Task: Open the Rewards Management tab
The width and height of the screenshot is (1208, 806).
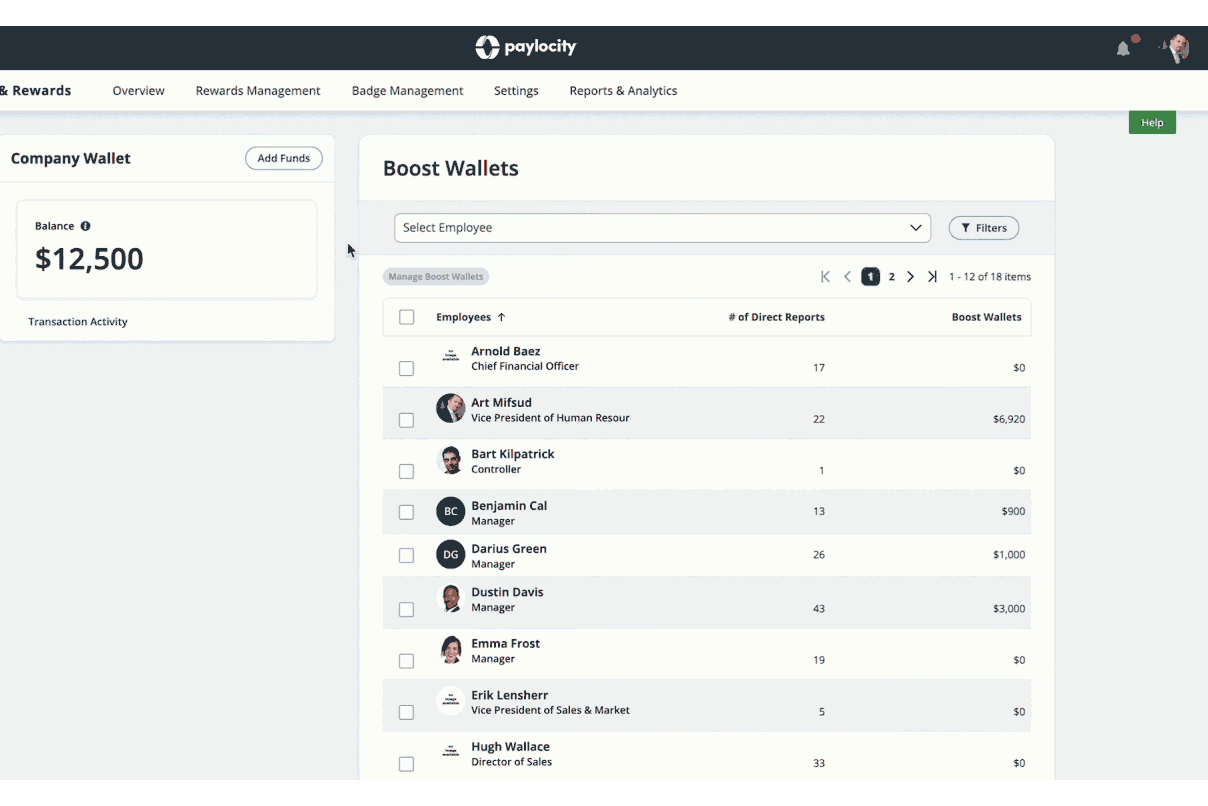Action: pos(258,91)
